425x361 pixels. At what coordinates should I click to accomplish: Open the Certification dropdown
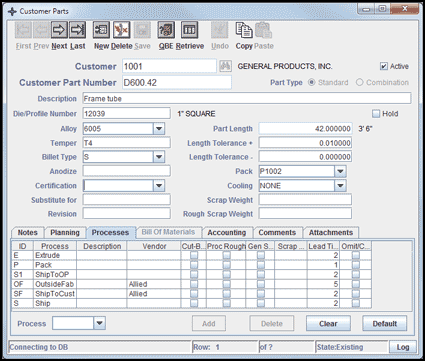(x=159, y=186)
